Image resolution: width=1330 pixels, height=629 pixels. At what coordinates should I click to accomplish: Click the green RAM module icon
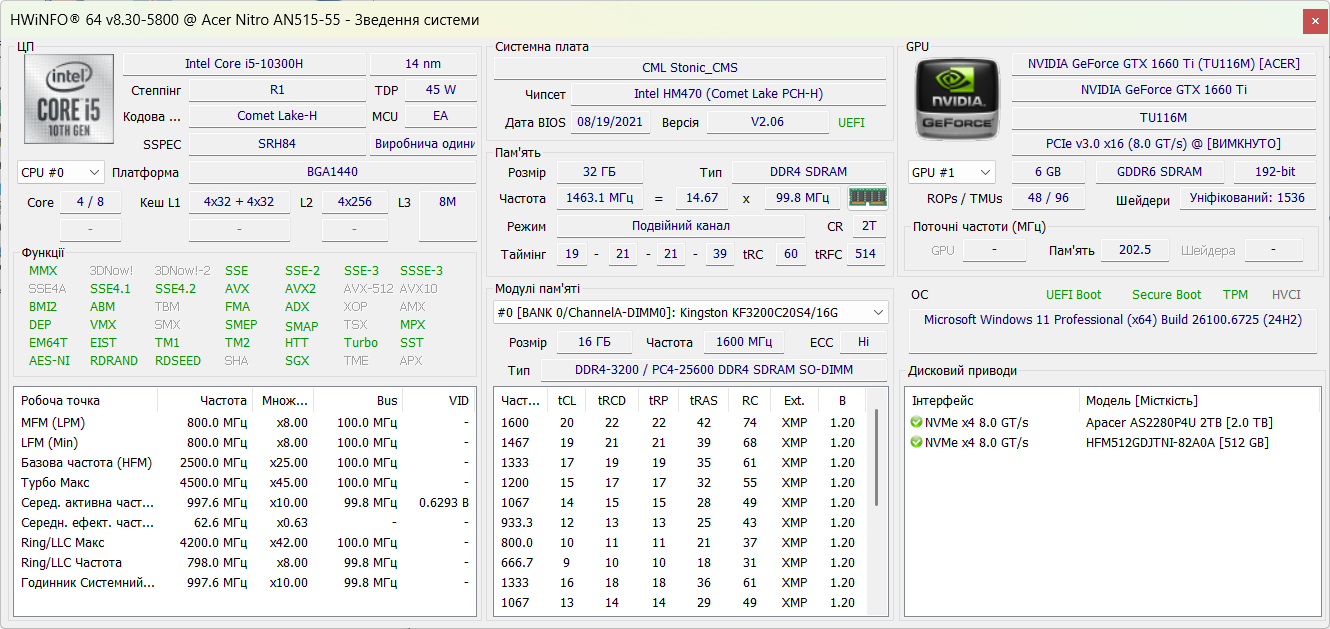click(x=867, y=198)
